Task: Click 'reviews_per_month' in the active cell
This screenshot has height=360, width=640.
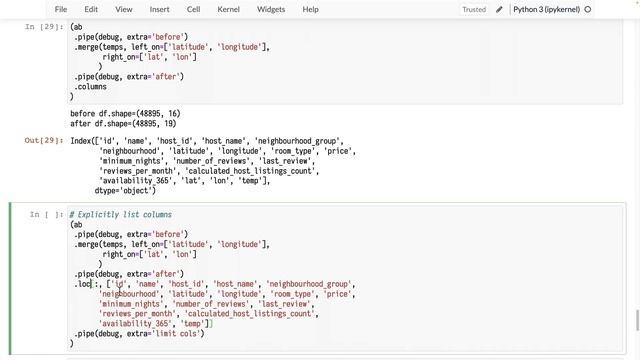Action: (x=138, y=314)
